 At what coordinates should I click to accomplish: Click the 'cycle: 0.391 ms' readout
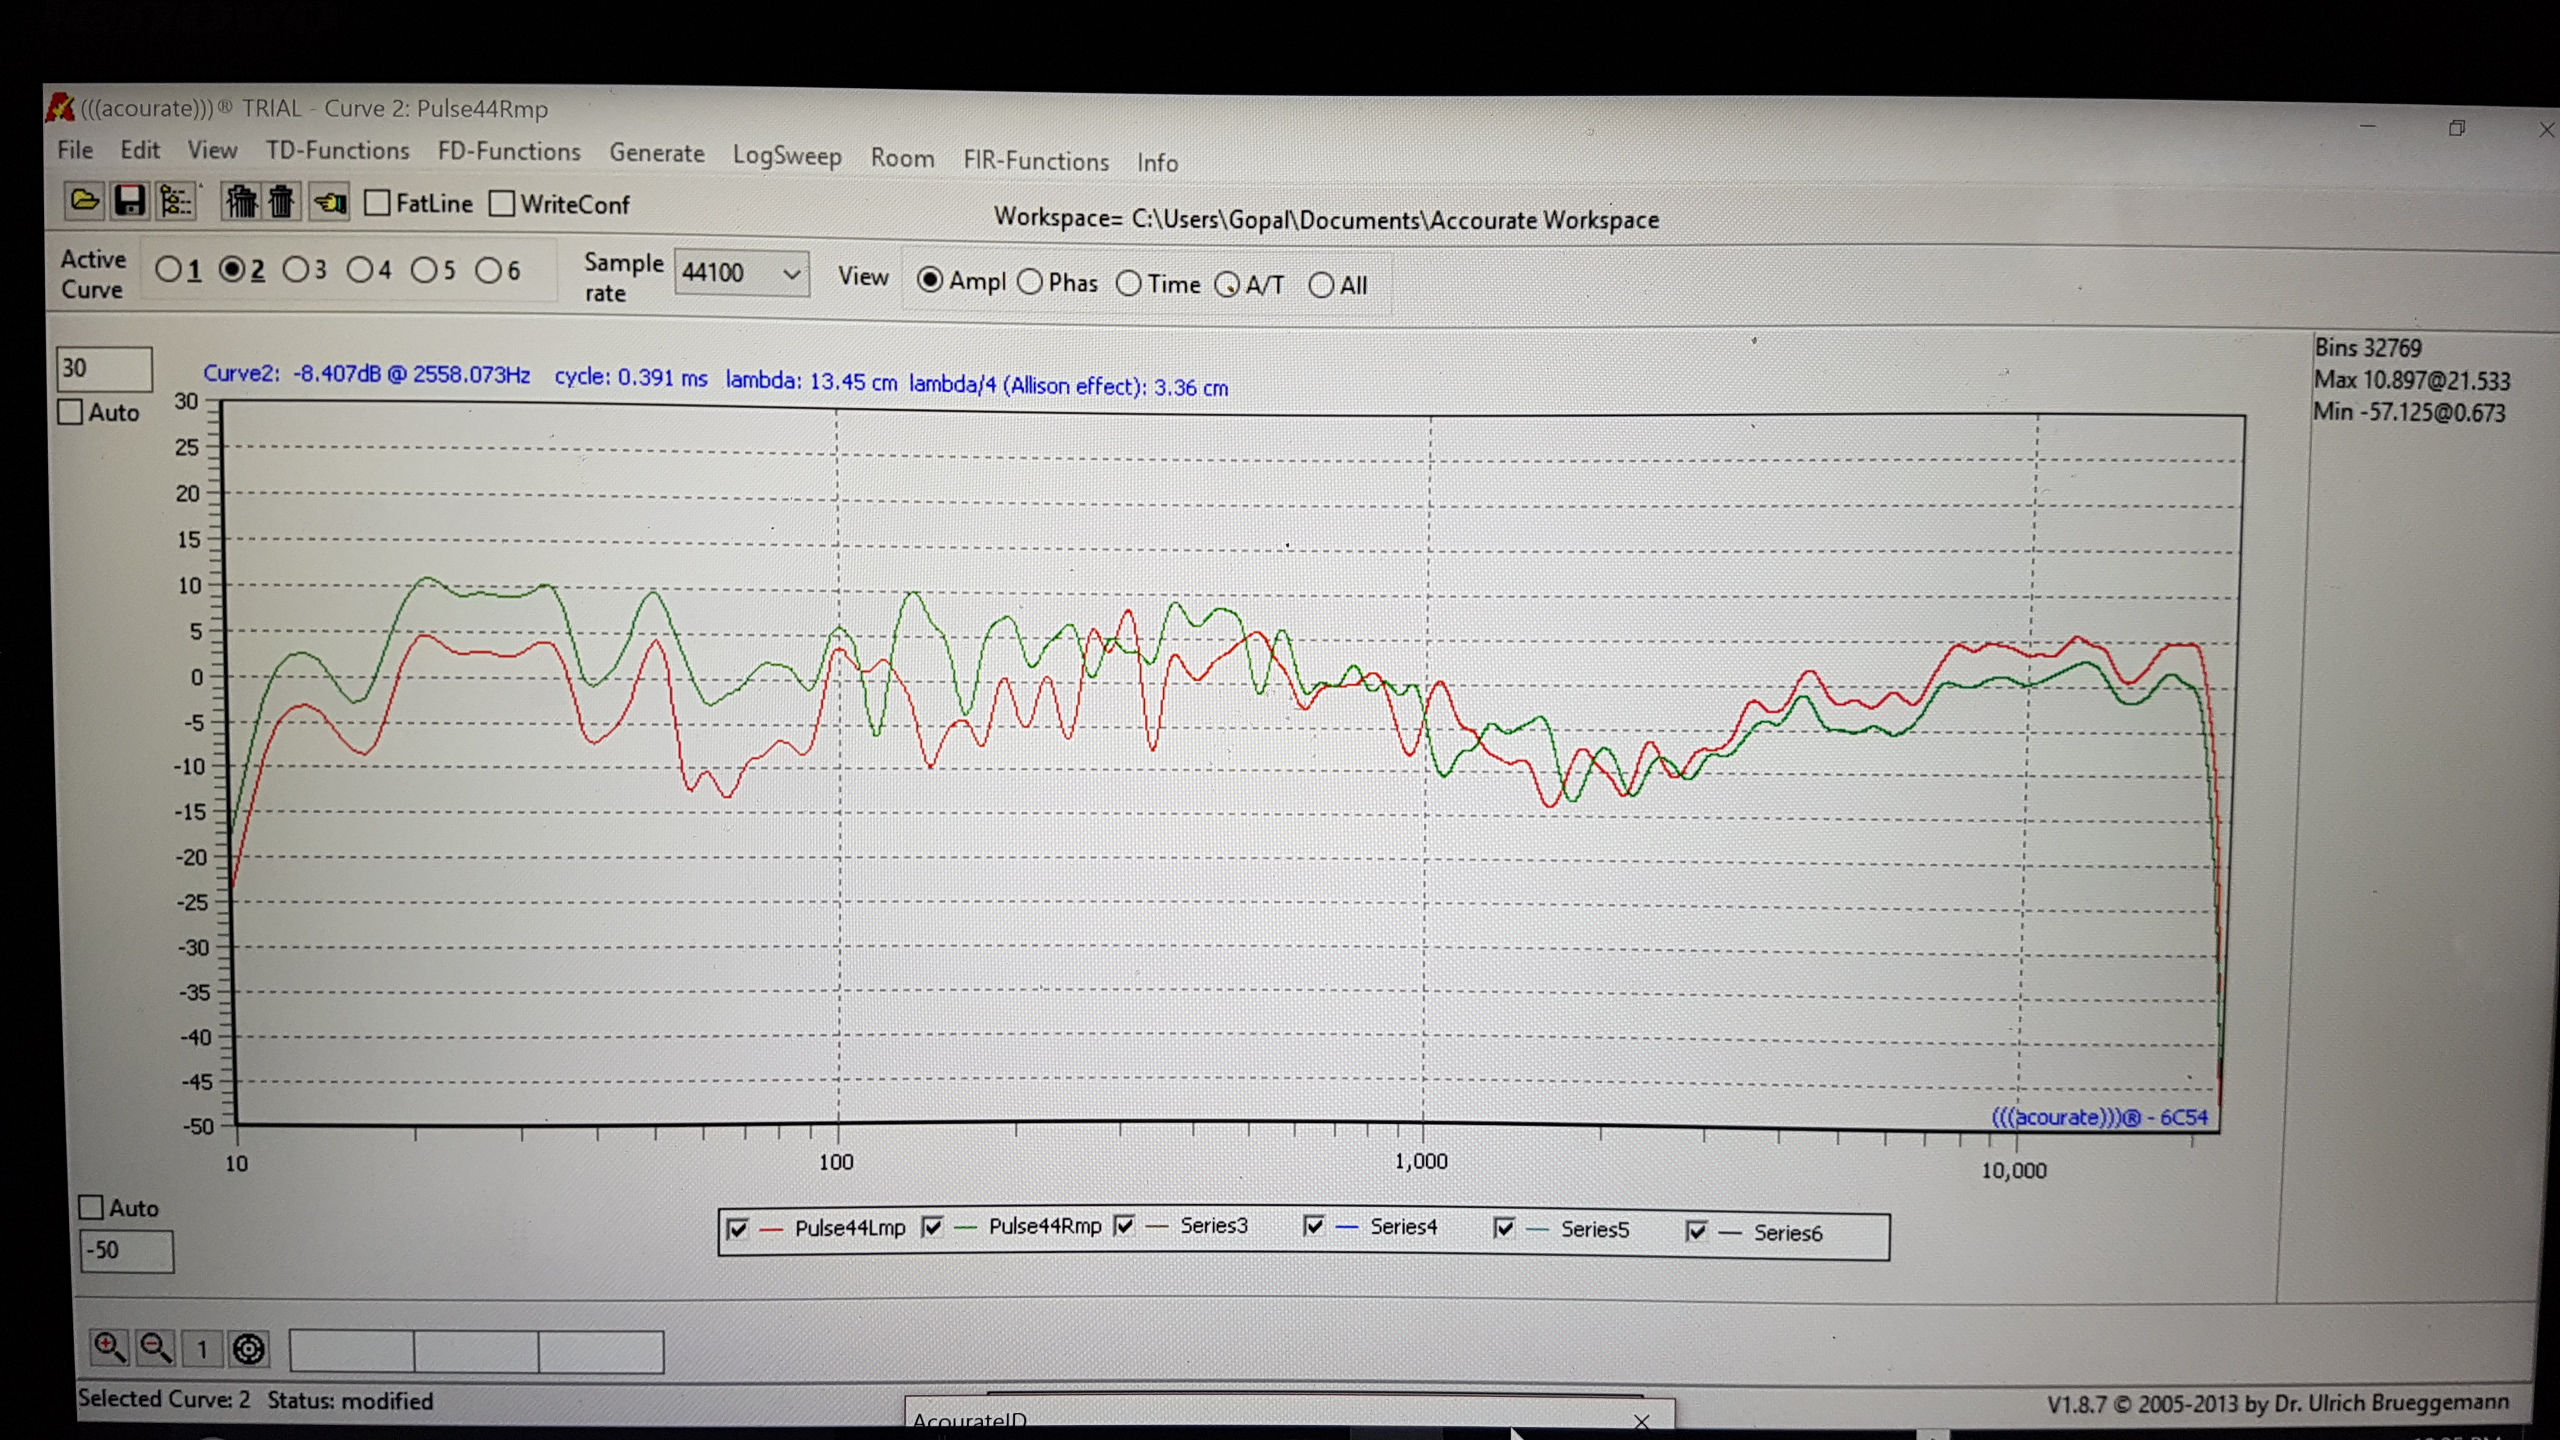pyautogui.click(x=631, y=377)
